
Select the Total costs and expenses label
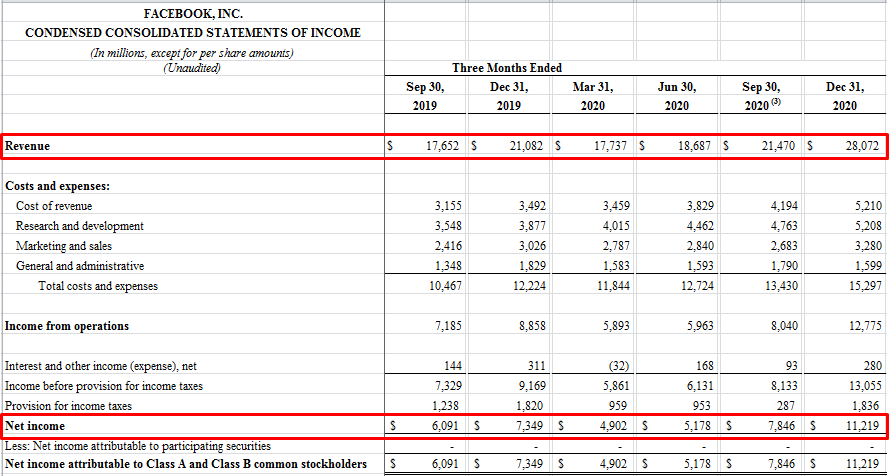(98, 286)
